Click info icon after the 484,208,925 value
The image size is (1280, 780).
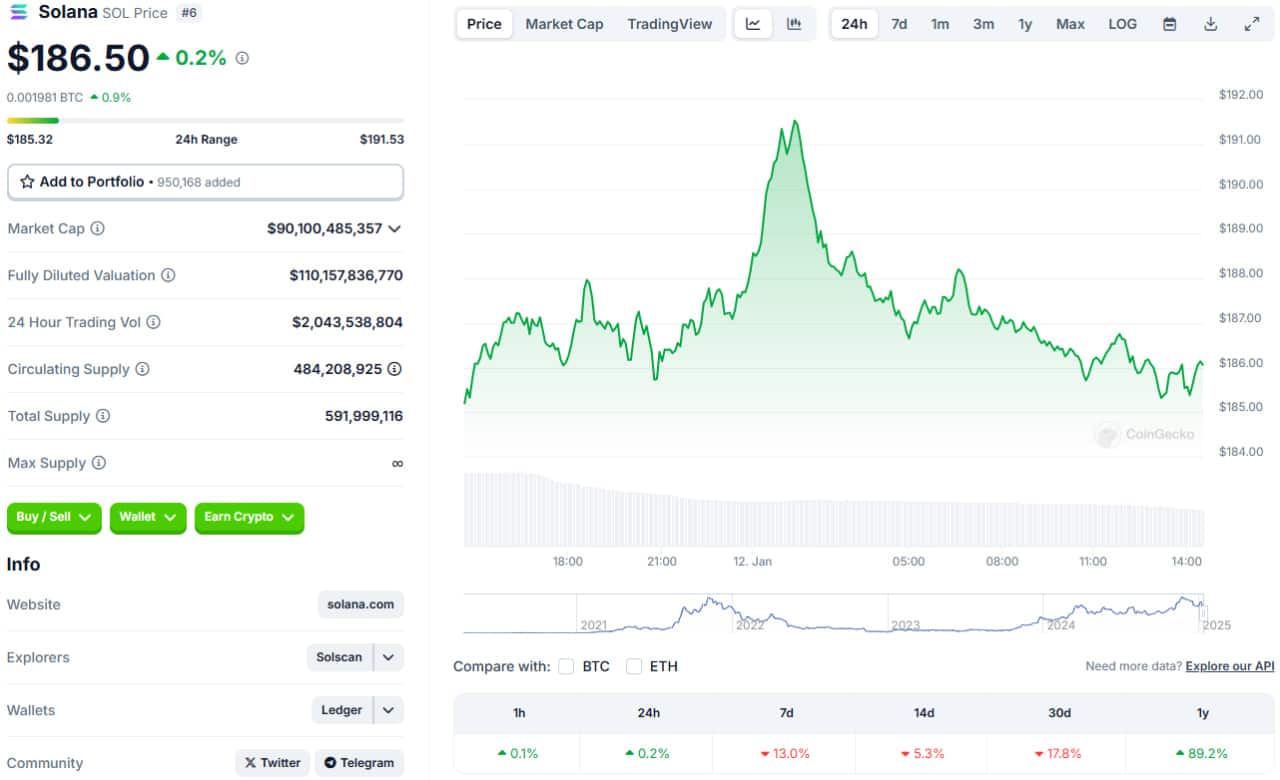point(395,369)
